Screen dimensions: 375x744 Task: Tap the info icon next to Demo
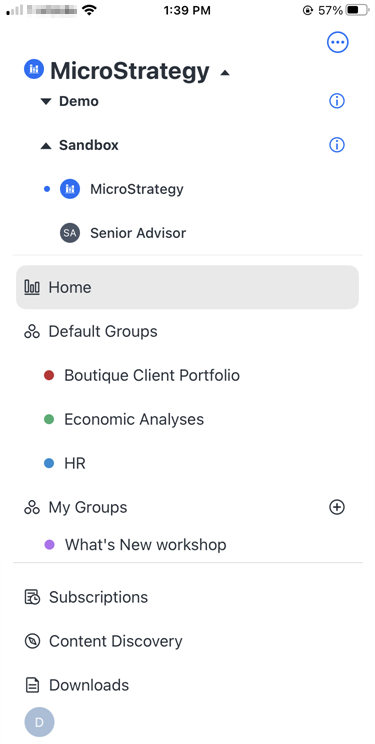(x=337, y=101)
